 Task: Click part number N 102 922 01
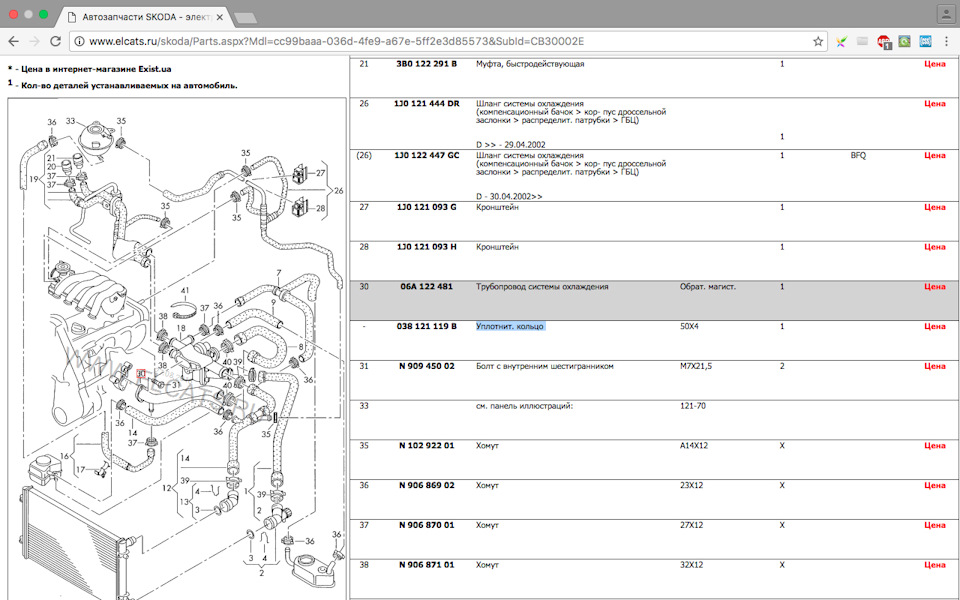tap(427, 446)
